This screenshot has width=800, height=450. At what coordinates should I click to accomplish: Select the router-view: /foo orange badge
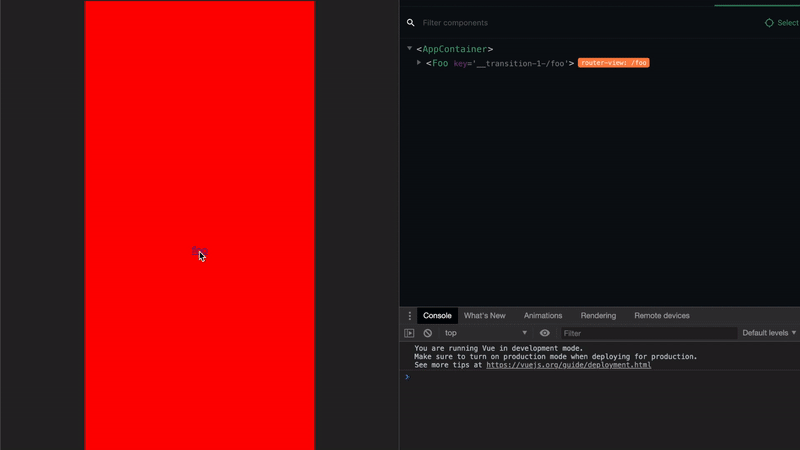[x=613, y=63]
